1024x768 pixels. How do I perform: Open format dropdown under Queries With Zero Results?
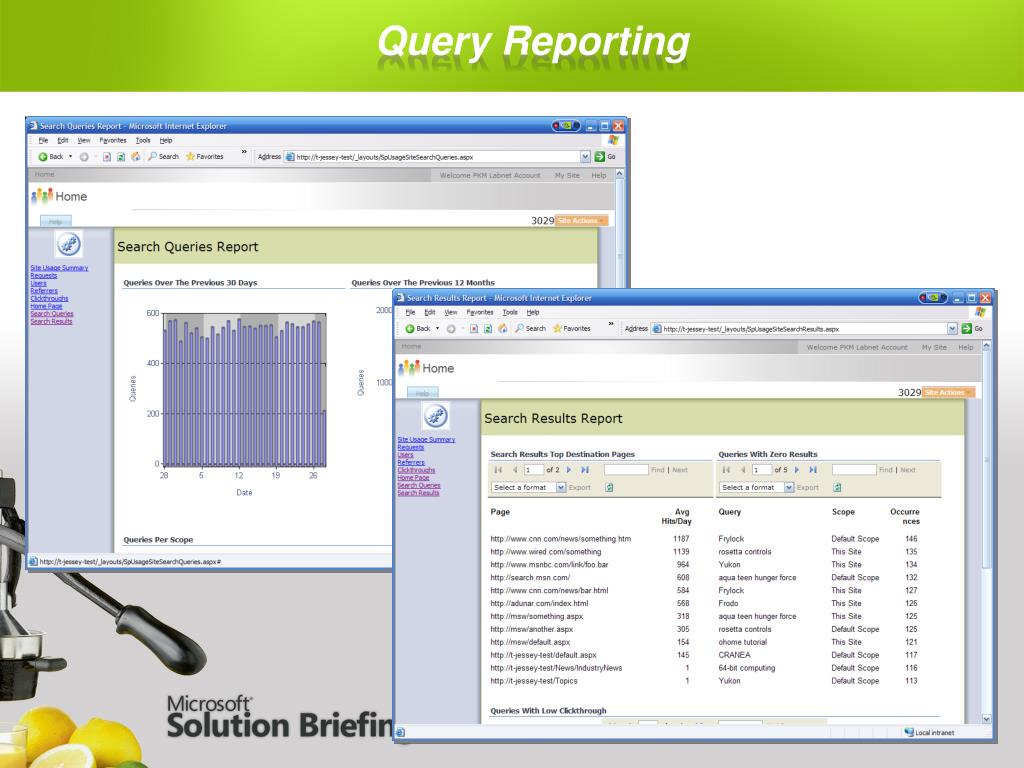pos(789,487)
